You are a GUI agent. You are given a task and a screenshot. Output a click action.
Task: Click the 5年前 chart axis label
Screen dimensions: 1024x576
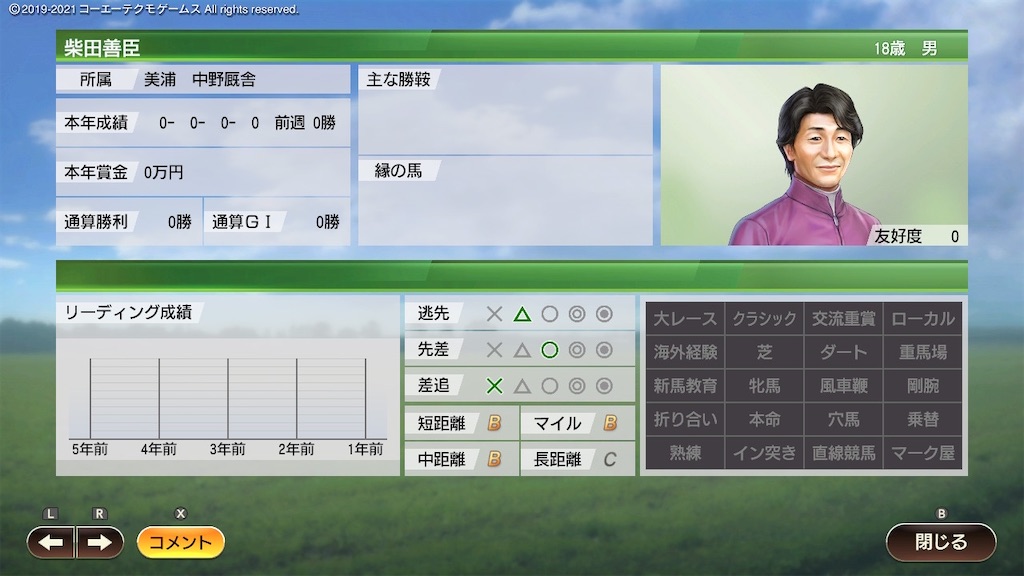[x=90, y=449]
